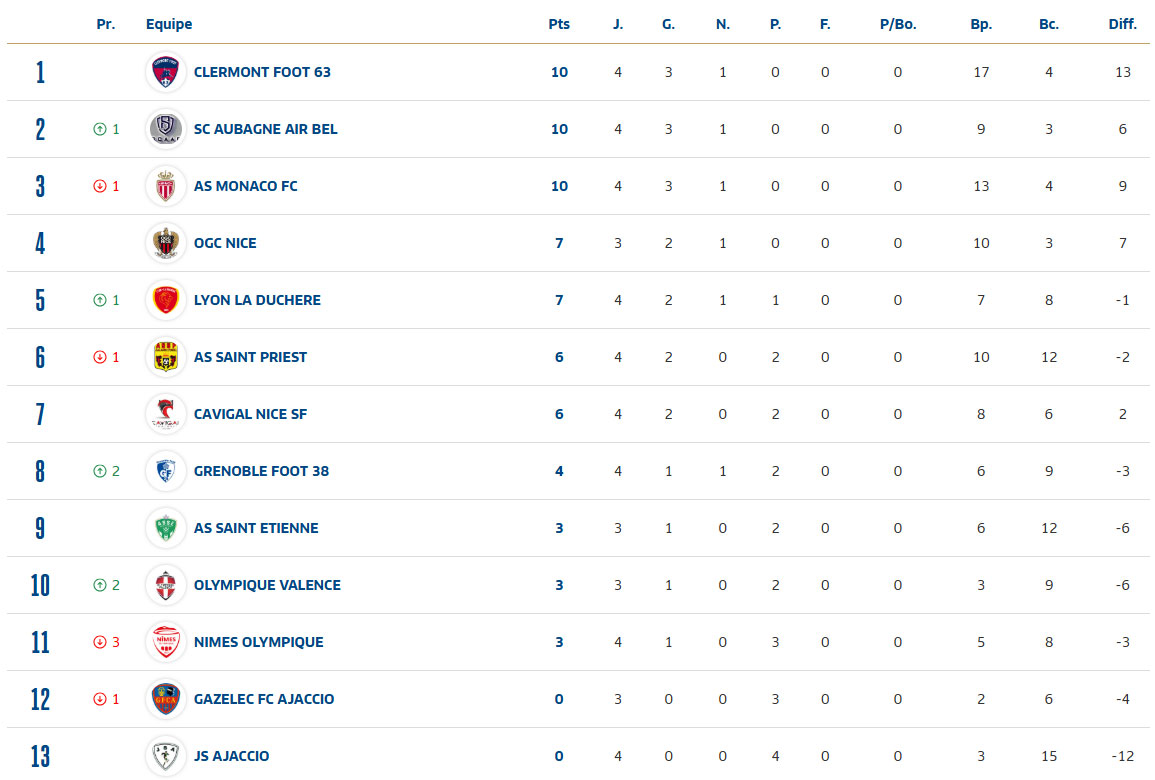Click the Grenoble Foot 38 logo
Viewport: 1155px width, 780px height.
click(166, 471)
